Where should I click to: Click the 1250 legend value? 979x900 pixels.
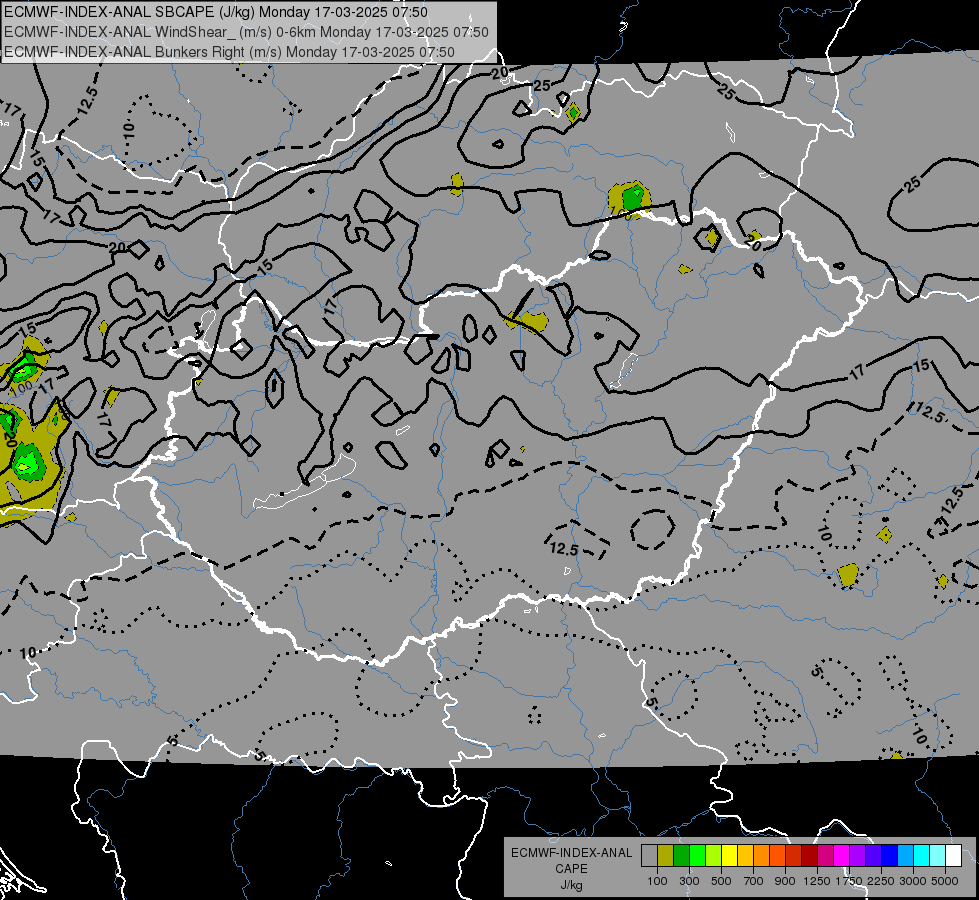point(817,881)
